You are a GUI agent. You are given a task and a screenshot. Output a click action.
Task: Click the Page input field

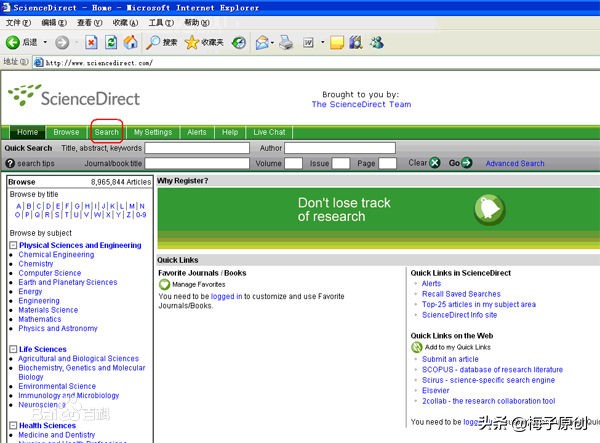[387, 163]
